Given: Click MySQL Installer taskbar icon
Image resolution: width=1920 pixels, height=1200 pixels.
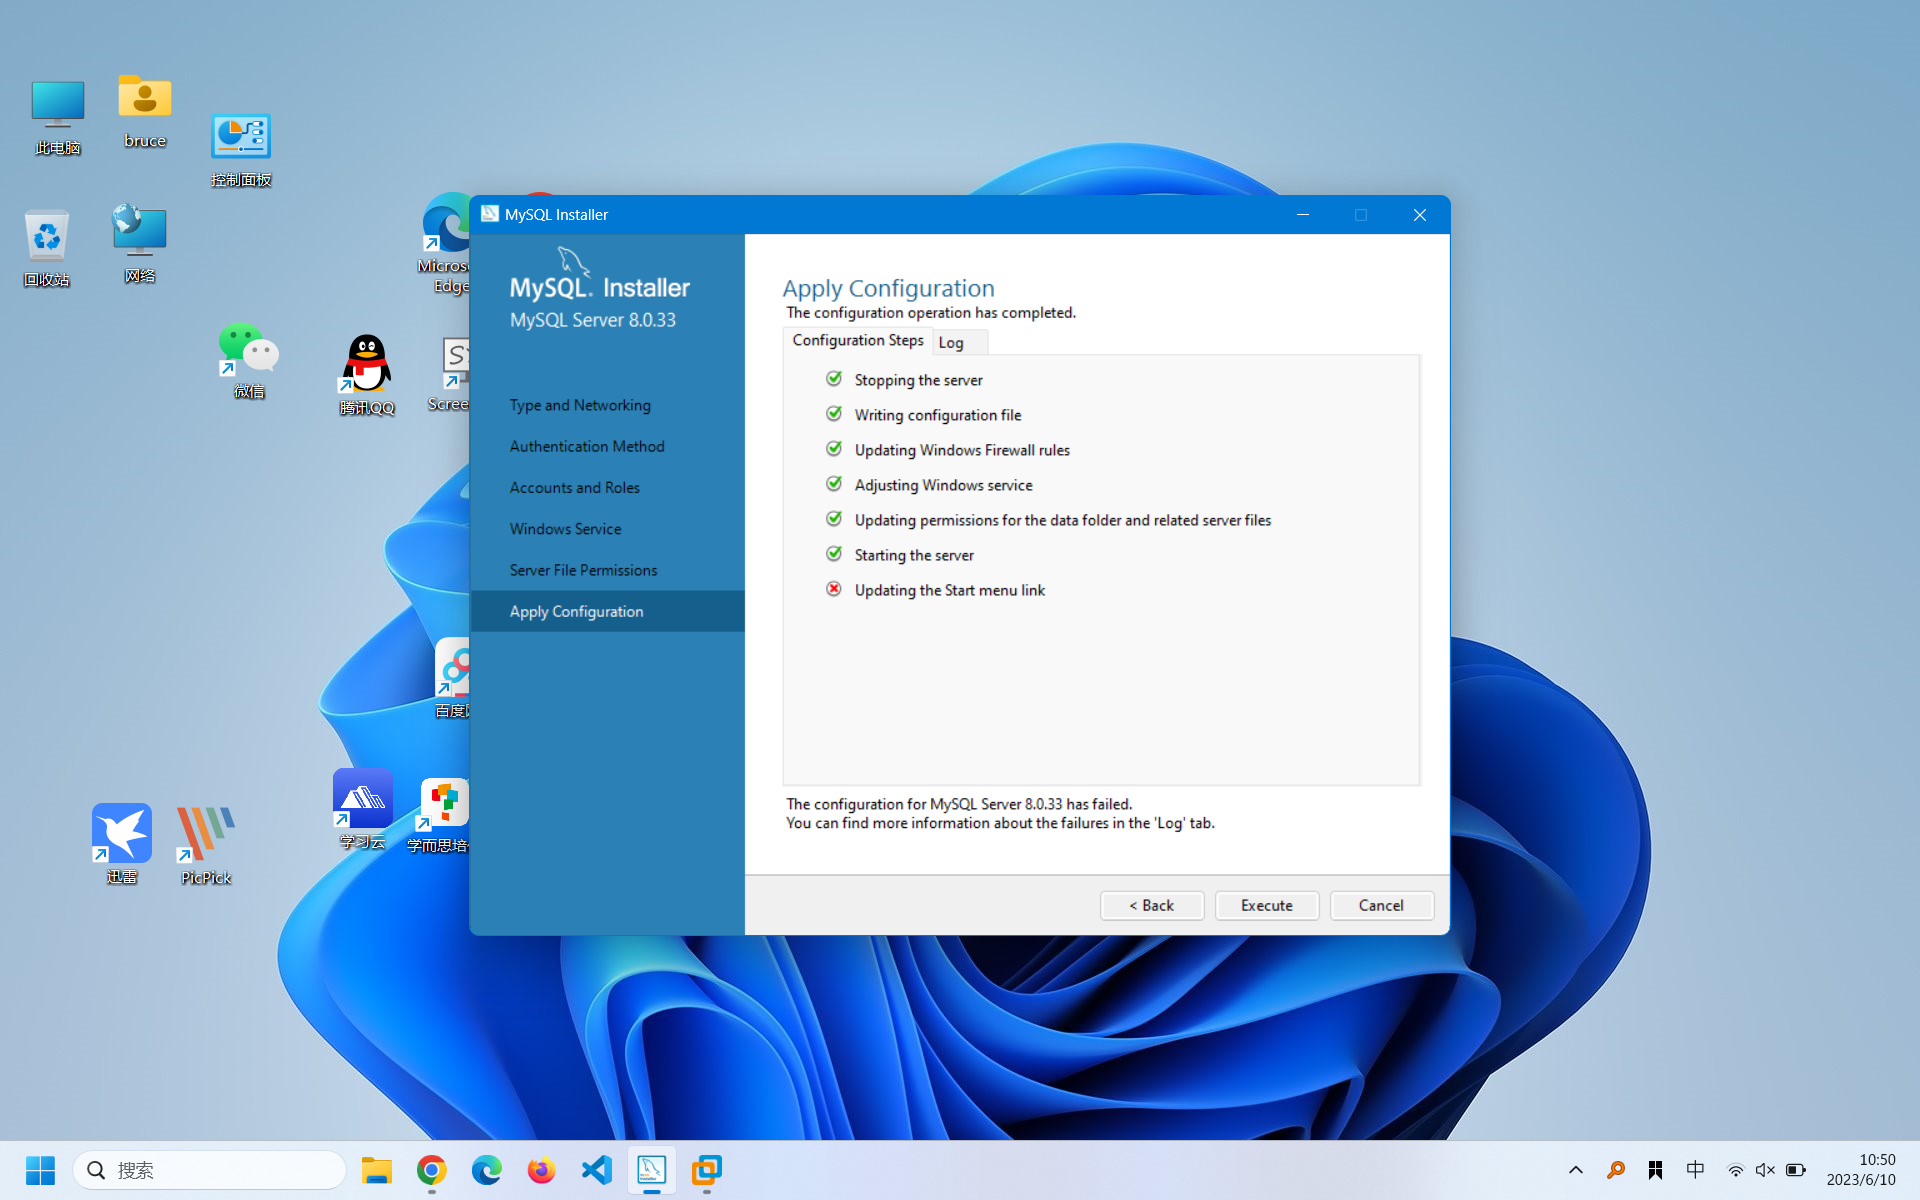Looking at the screenshot, I should coord(652,1170).
